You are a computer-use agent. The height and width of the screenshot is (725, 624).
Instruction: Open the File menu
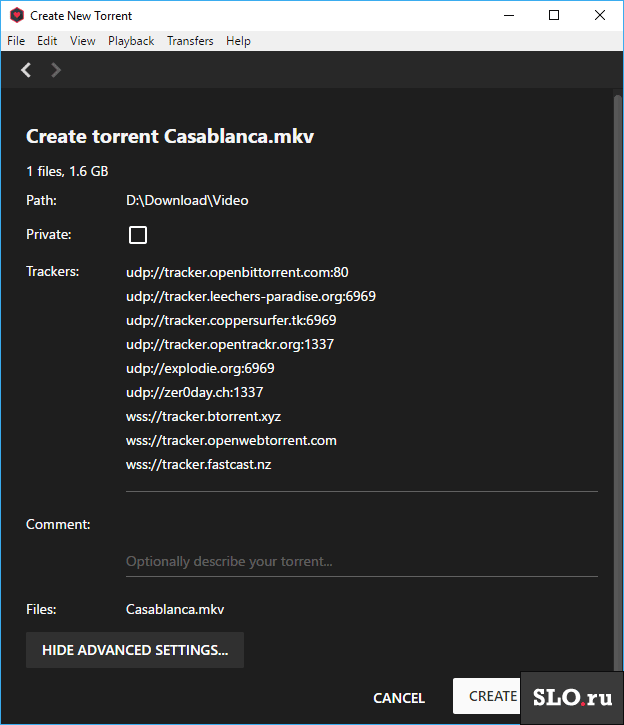click(x=16, y=41)
